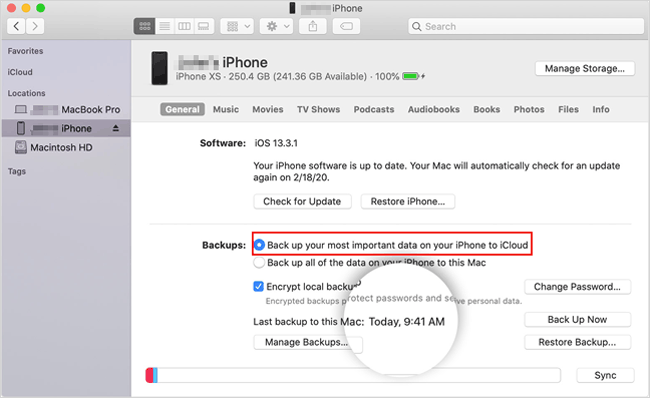Select the iPhone in sidebar Locations
The height and width of the screenshot is (401, 650).
pos(66,128)
